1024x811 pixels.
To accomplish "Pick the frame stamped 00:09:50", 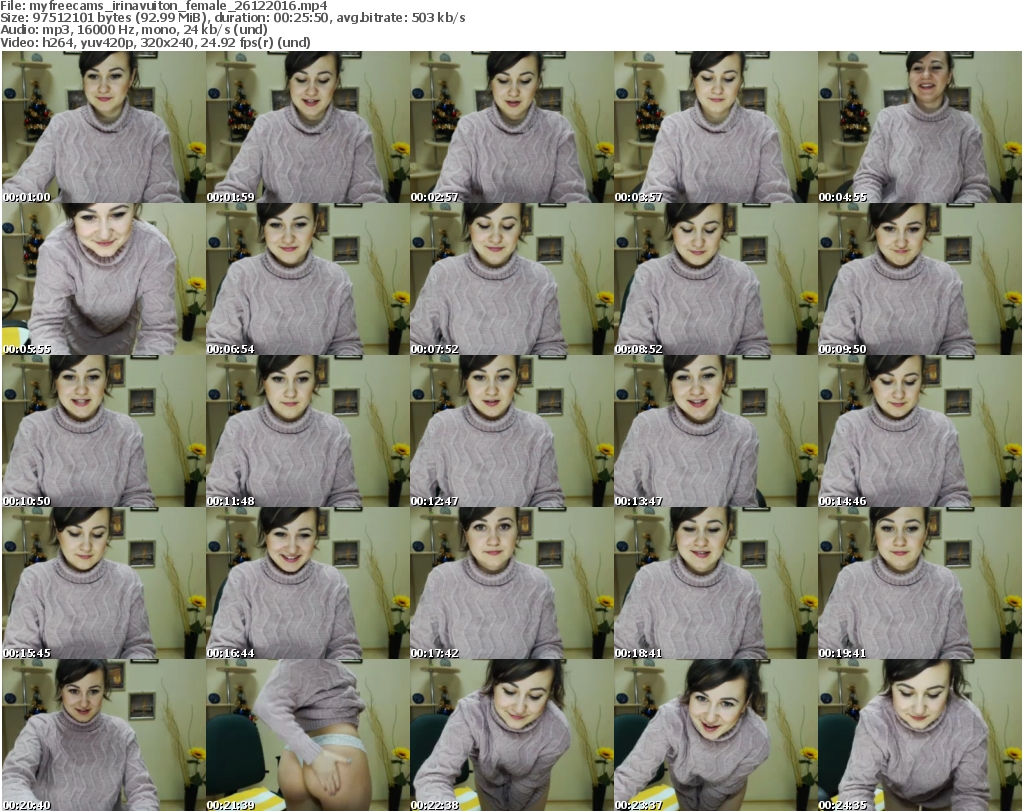I will point(920,279).
